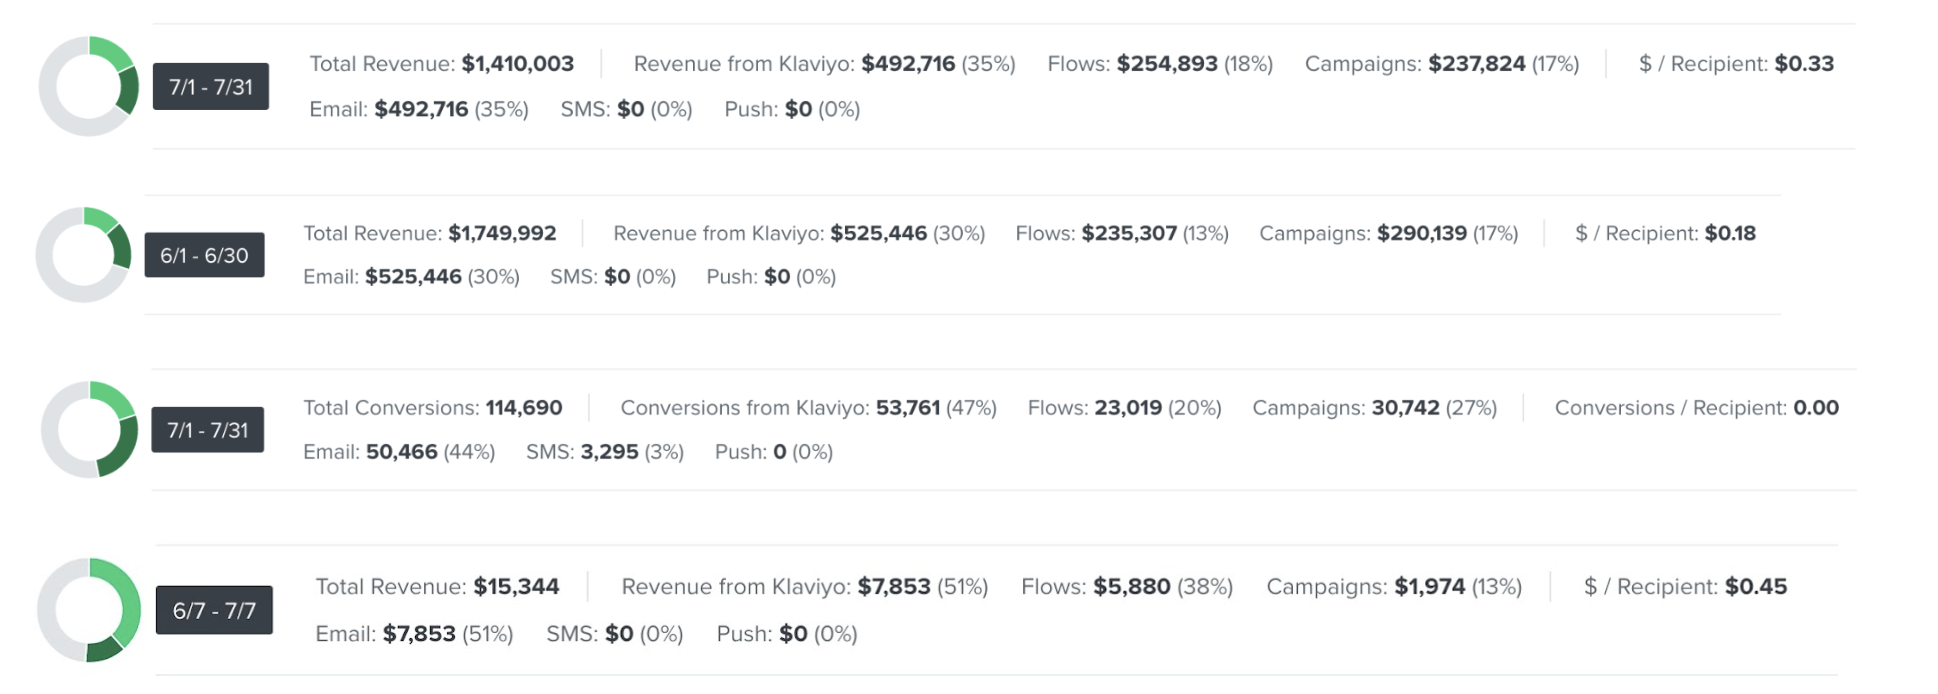Image resolution: width=1938 pixels, height=694 pixels.
Task: Click Flows value 23,019 (20%)
Action: (x=1158, y=408)
